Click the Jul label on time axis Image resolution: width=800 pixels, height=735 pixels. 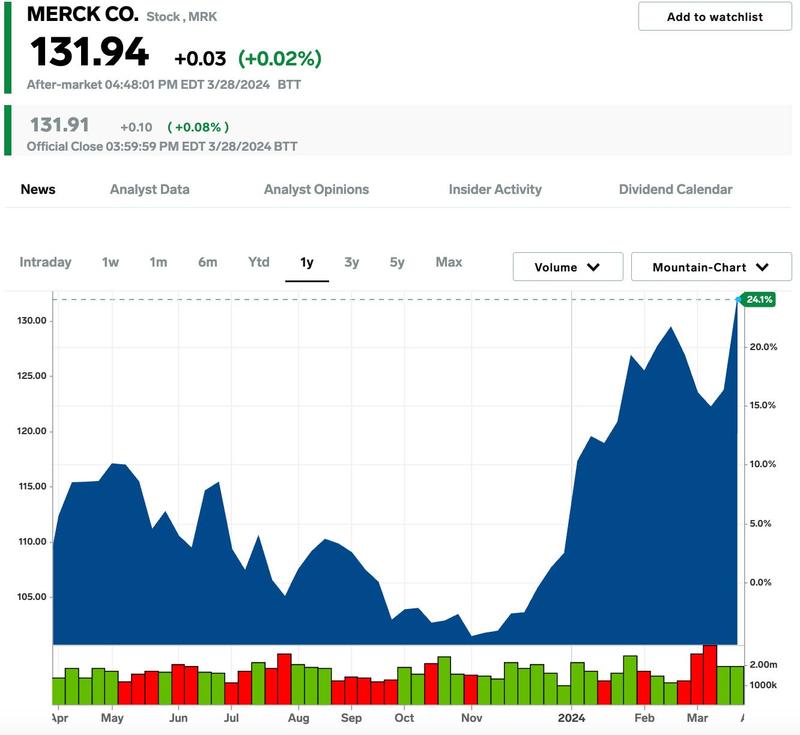pos(231,718)
